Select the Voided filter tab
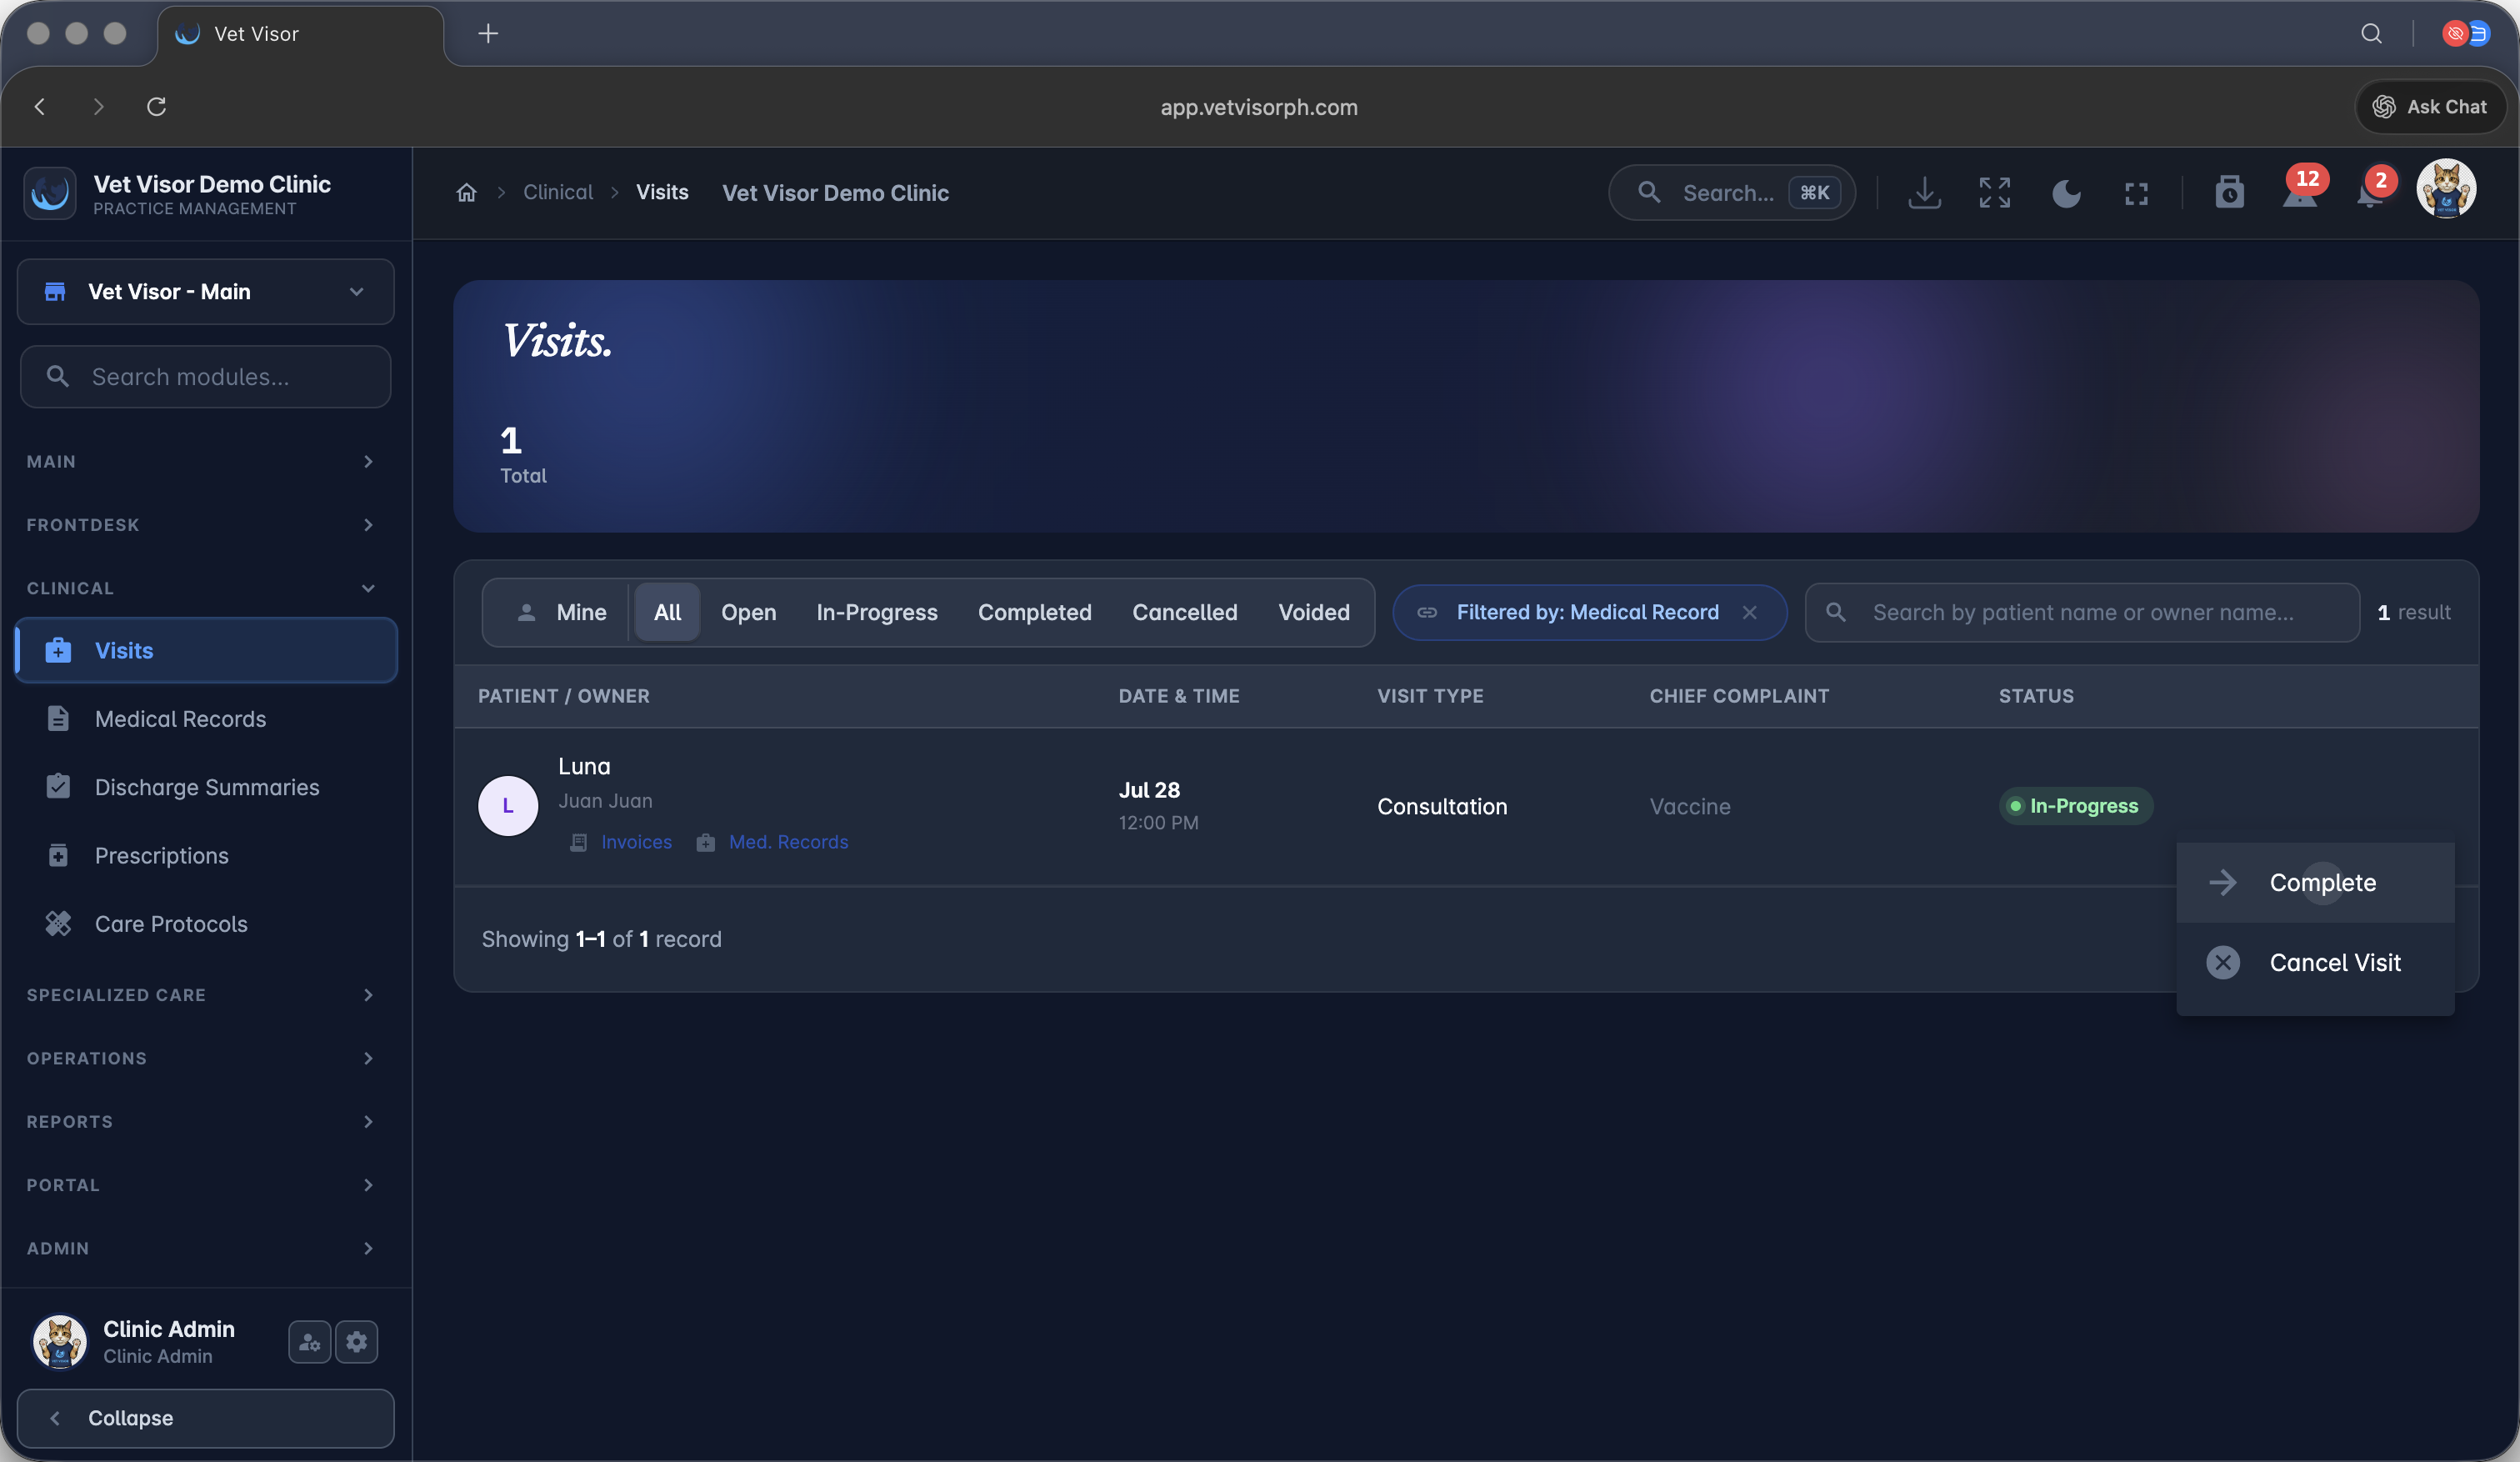The width and height of the screenshot is (2520, 1462). pyautogui.click(x=1313, y=612)
